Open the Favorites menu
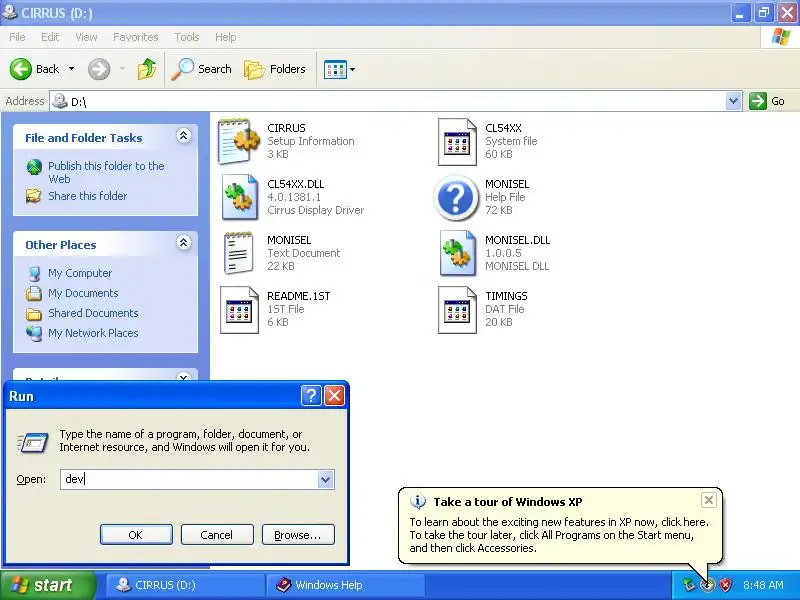 [136, 37]
